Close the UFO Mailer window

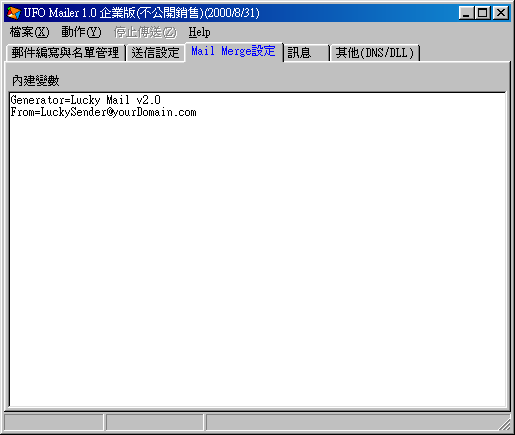click(x=500, y=13)
